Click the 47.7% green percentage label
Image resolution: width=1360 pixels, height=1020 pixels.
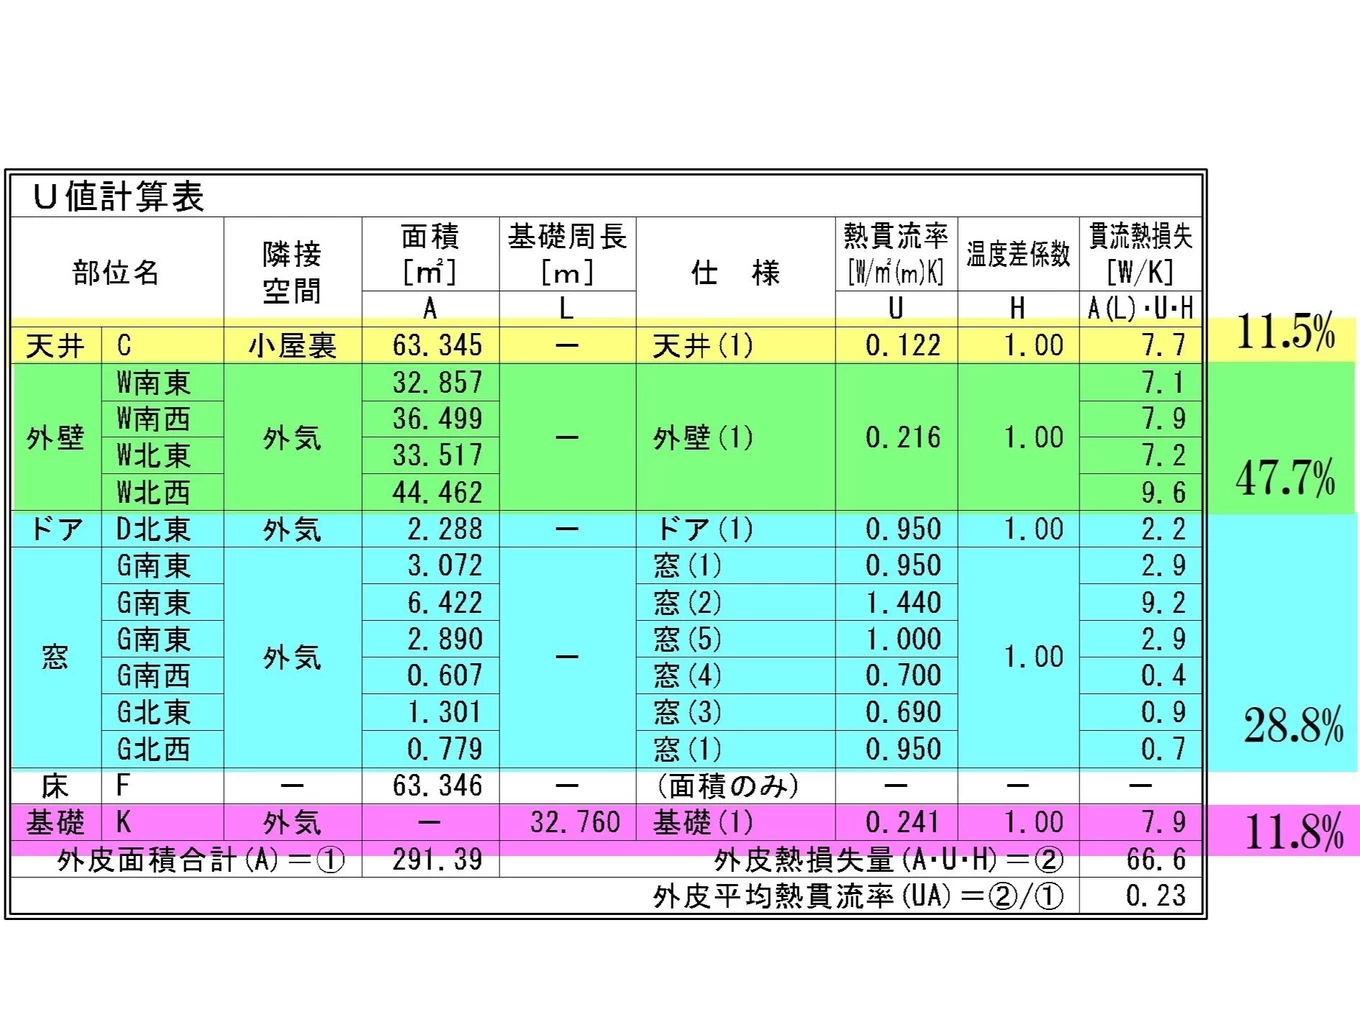pos(1285,479)
